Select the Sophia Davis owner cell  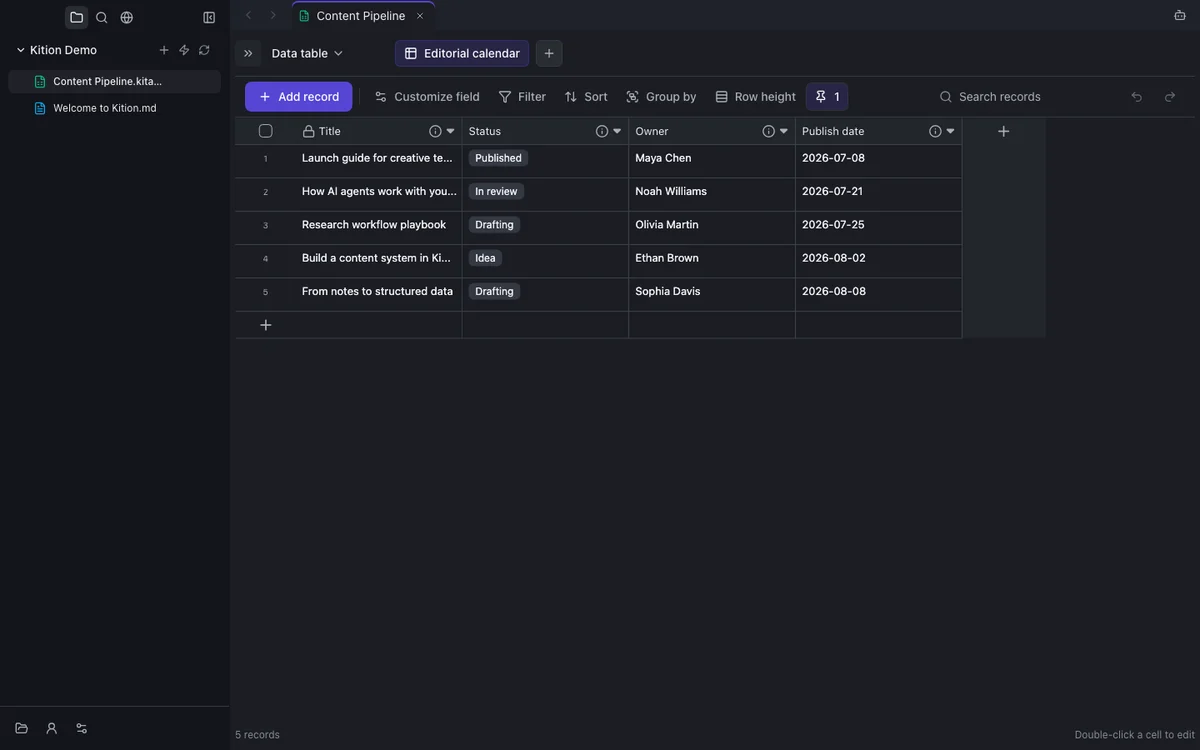tap(712, 295)
